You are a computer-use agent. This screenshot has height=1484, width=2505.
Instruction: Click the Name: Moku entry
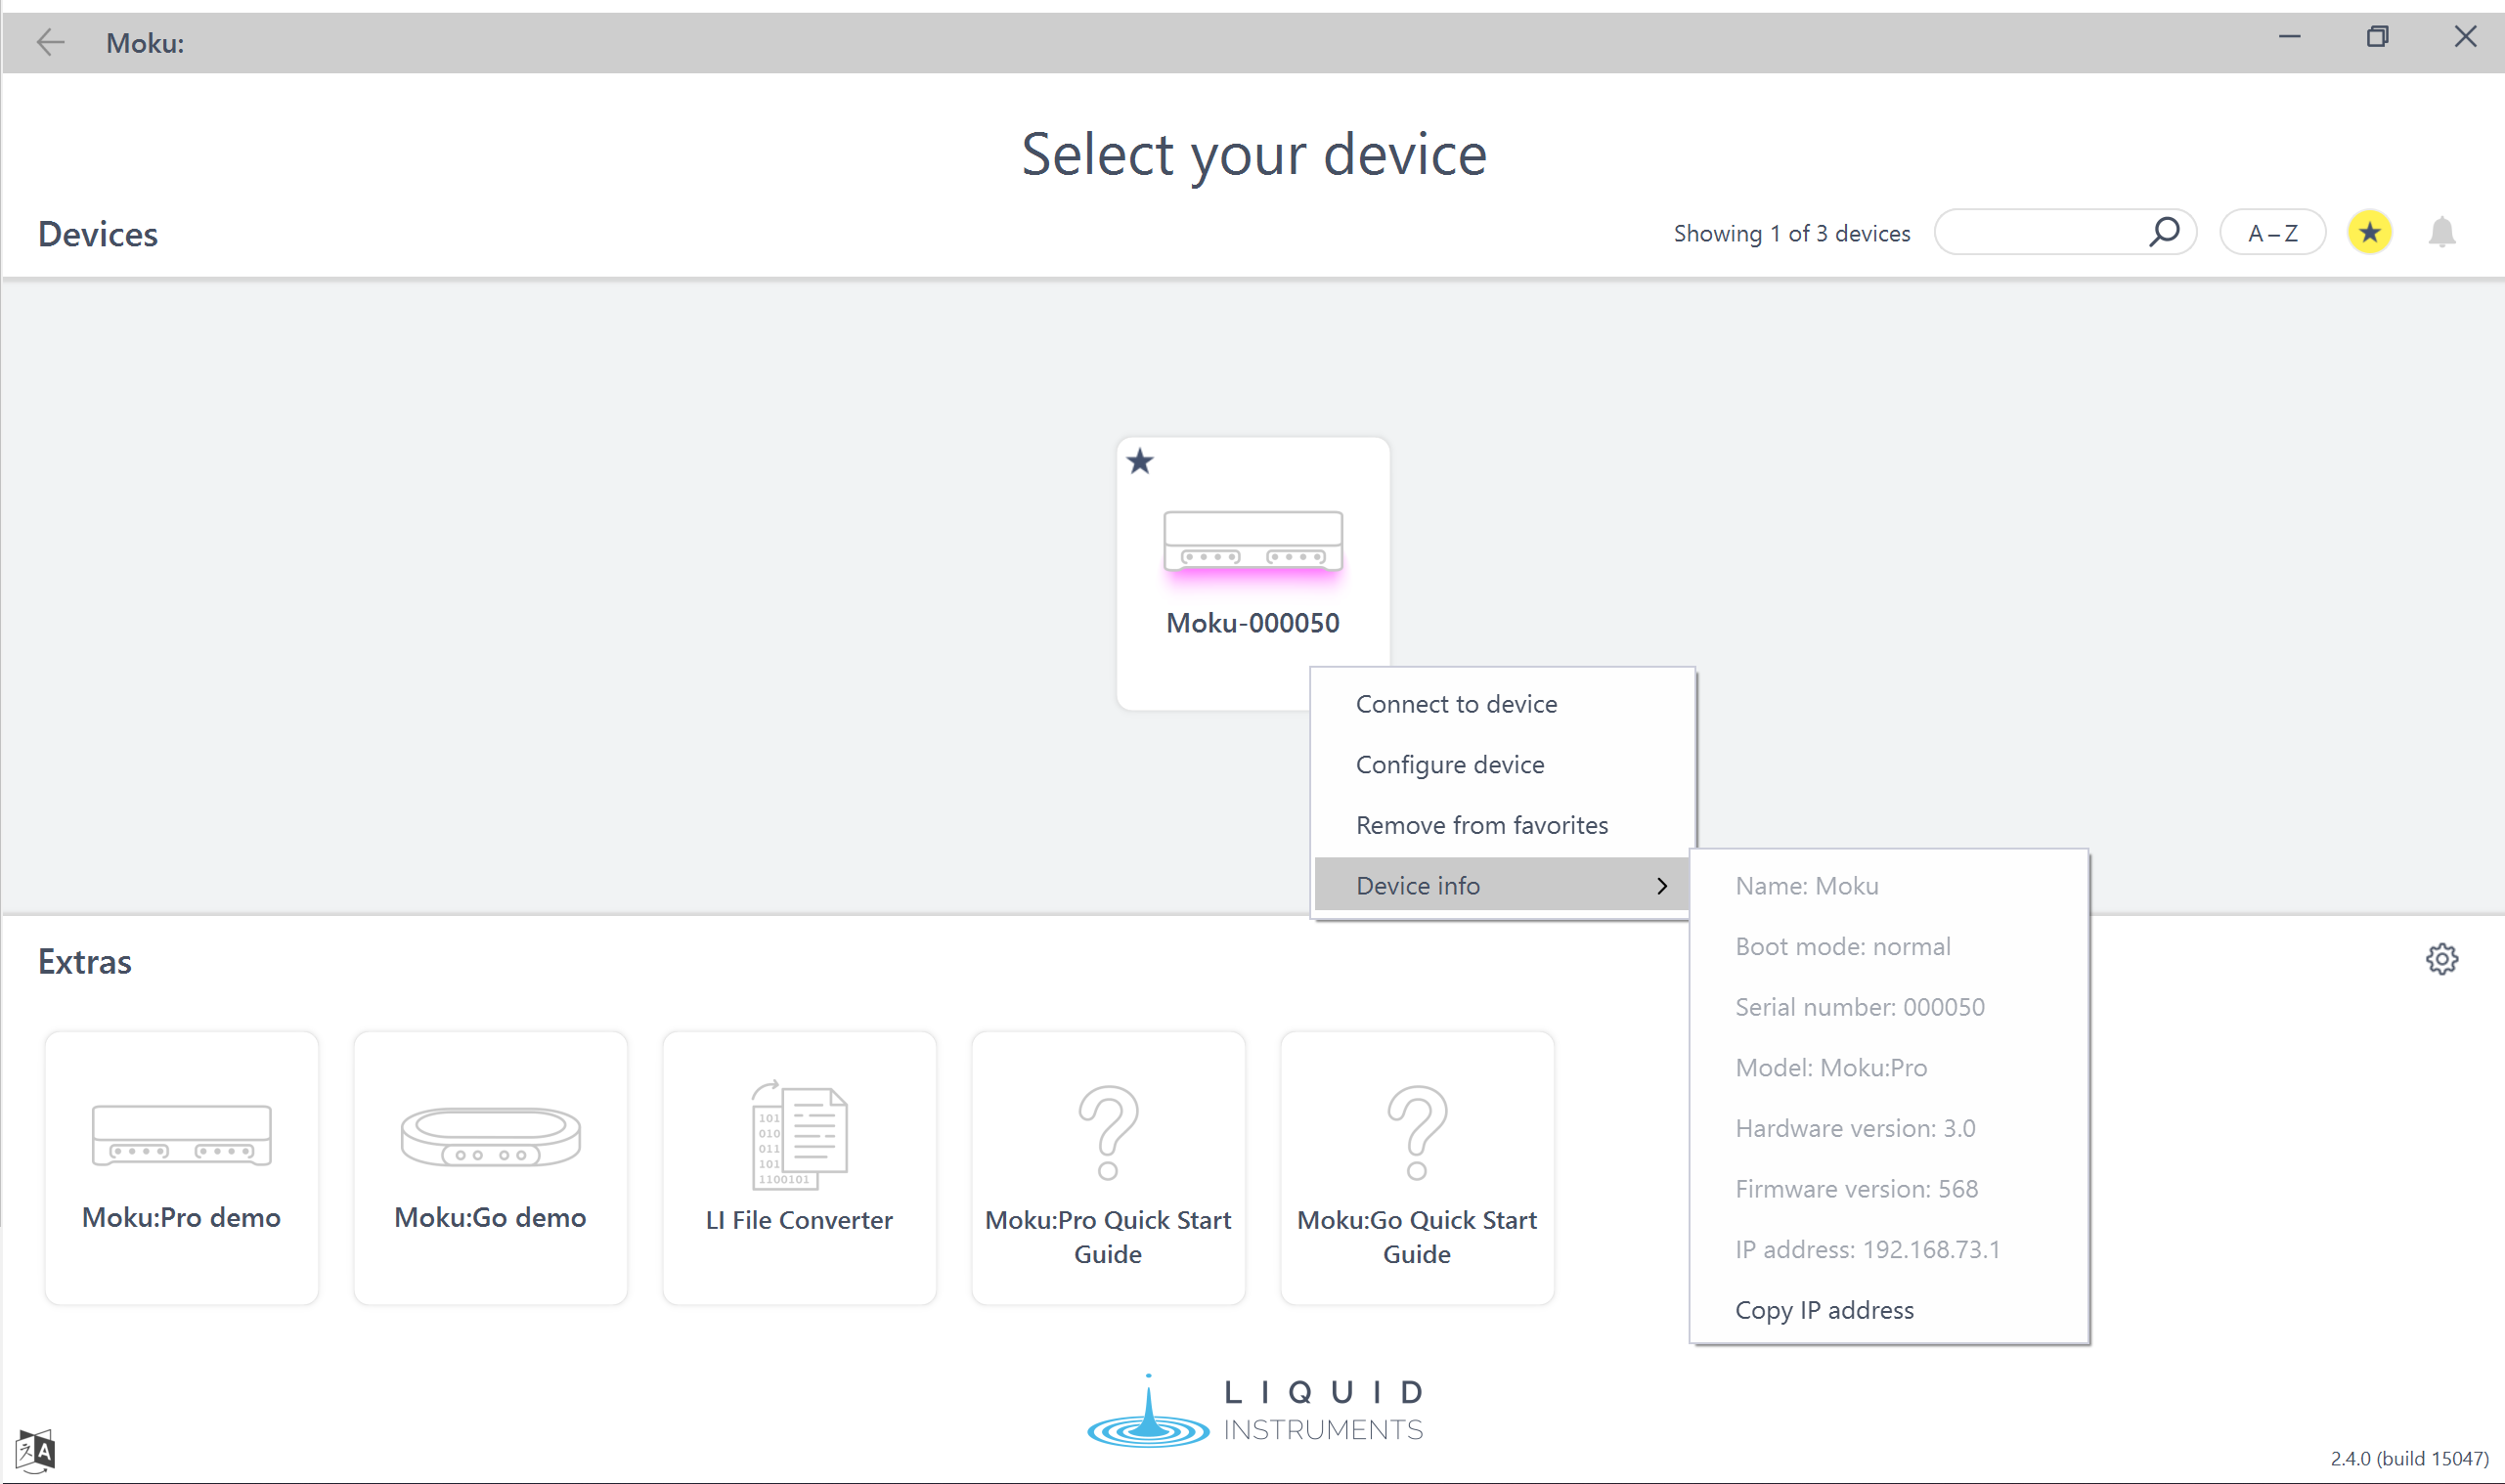1889,886
